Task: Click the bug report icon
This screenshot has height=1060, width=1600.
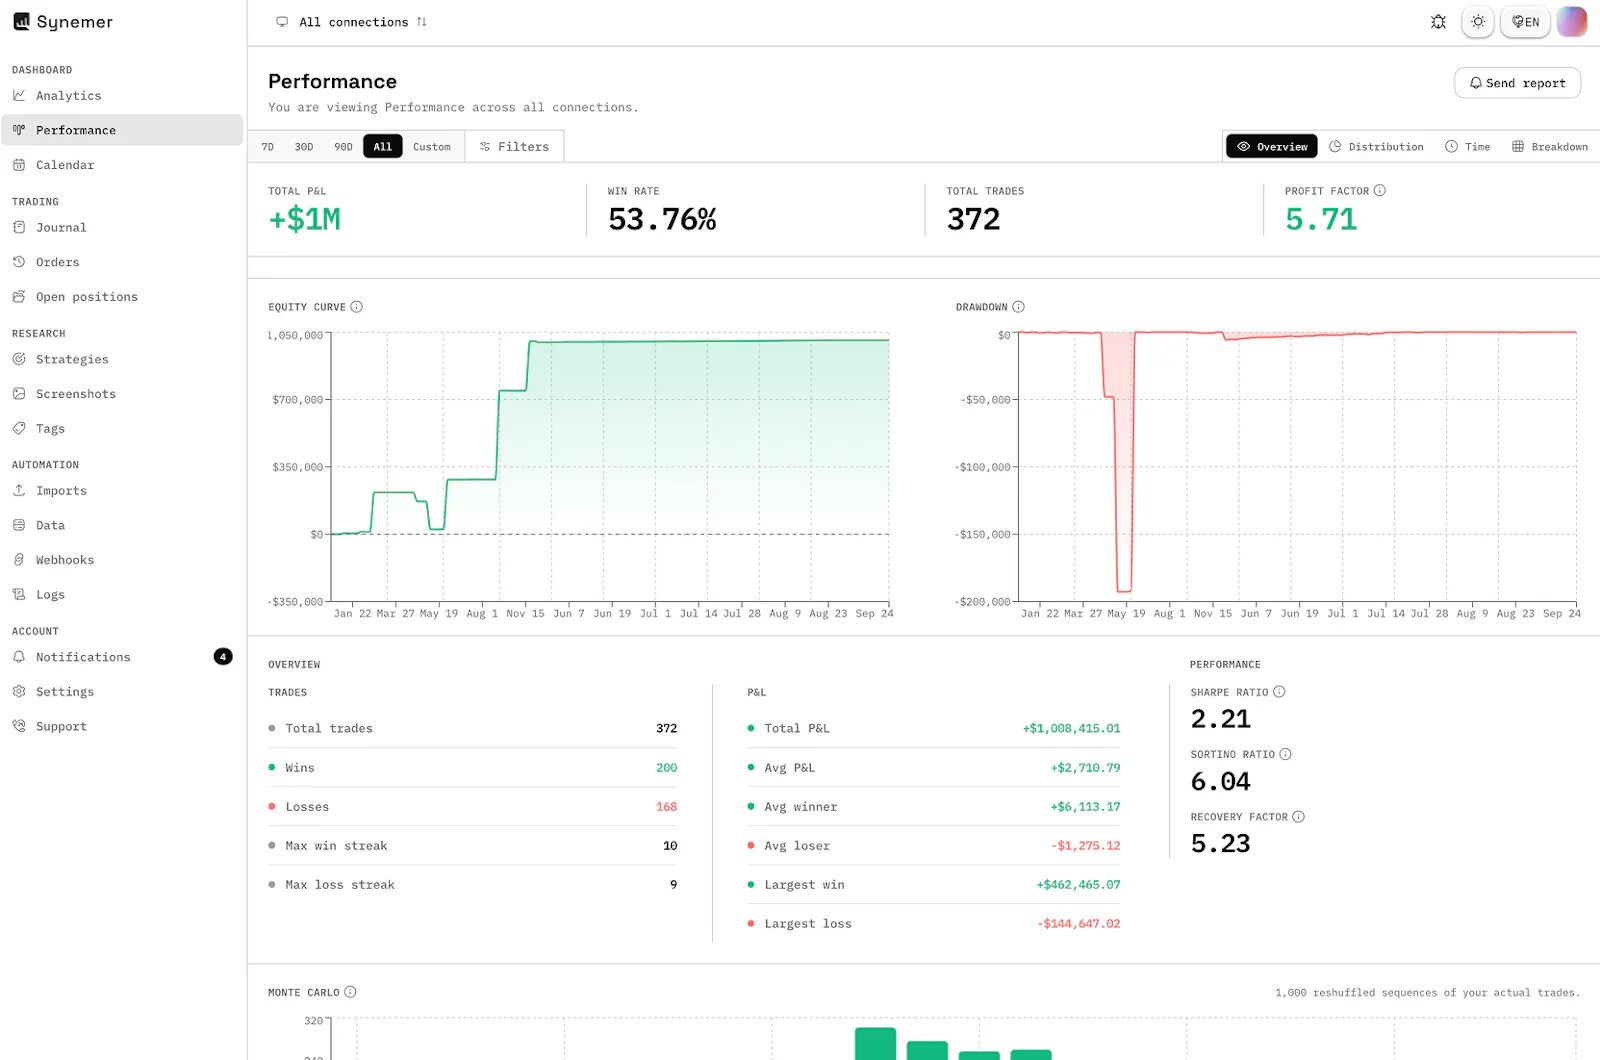Action: coord(1438,22)
